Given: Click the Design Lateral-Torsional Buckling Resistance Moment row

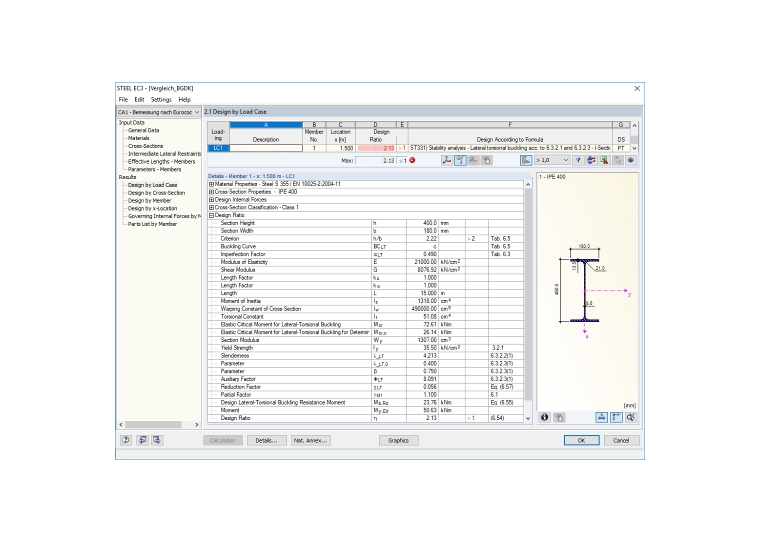Looking at the screenshot, I should (366, 402).
